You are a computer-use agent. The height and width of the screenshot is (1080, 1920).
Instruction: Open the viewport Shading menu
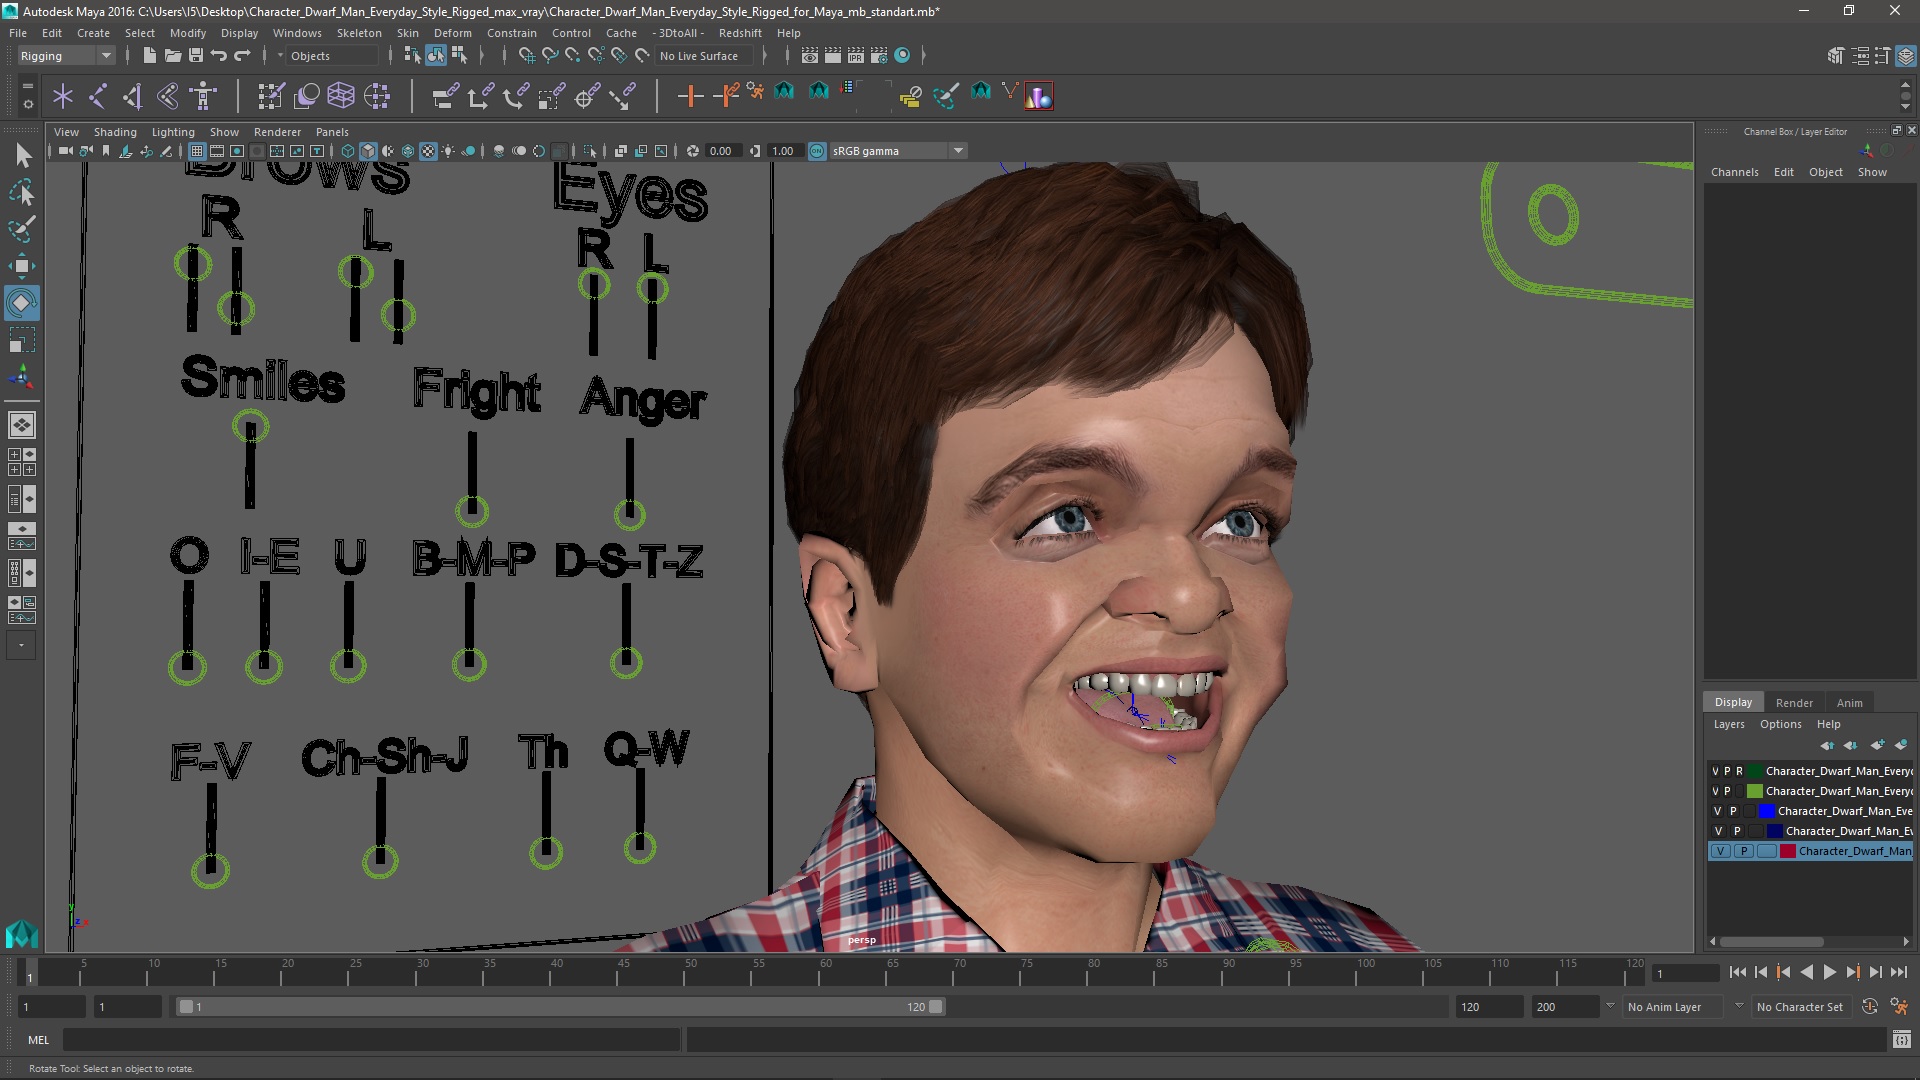115,132
